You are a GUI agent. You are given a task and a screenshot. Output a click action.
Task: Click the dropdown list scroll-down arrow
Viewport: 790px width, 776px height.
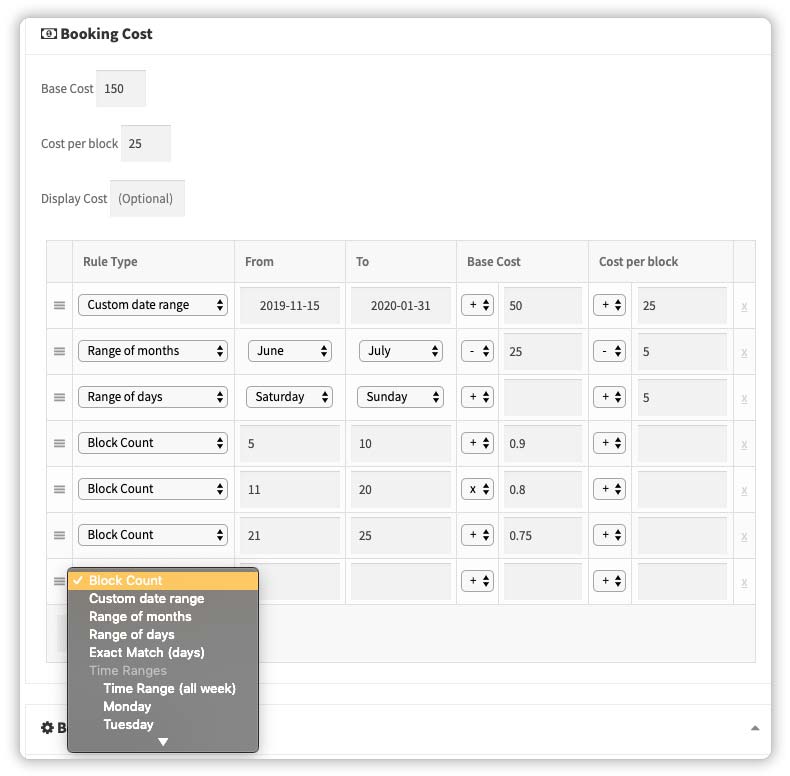(163, 742)
